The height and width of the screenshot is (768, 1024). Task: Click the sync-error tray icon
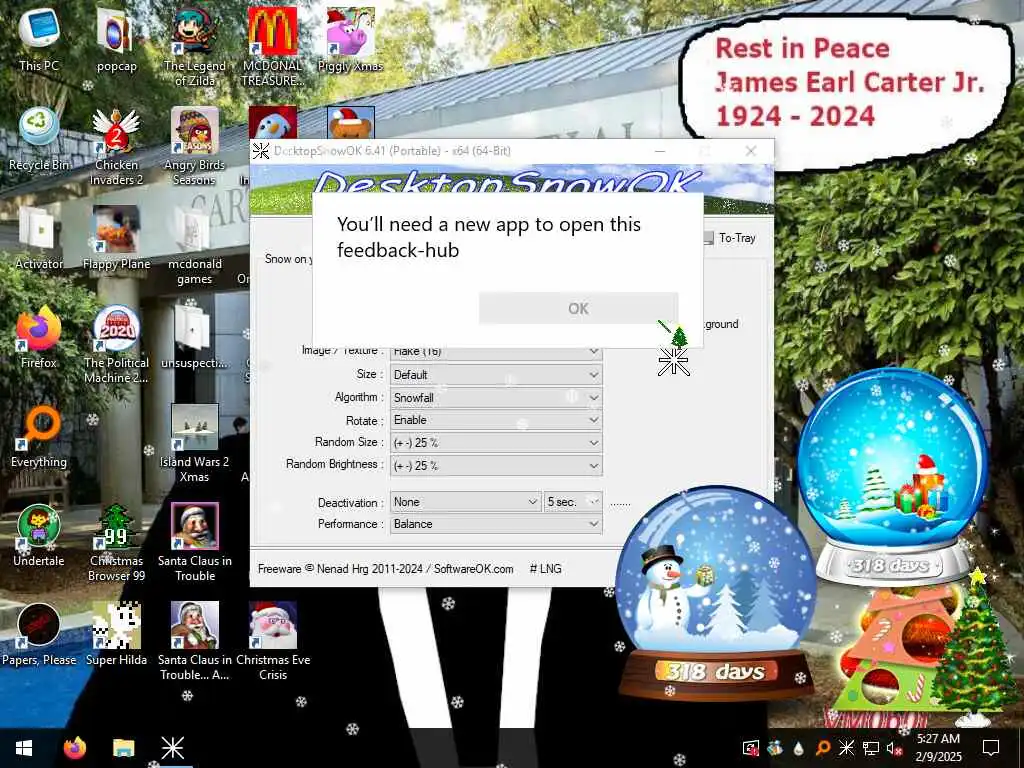tap(751, 748)
